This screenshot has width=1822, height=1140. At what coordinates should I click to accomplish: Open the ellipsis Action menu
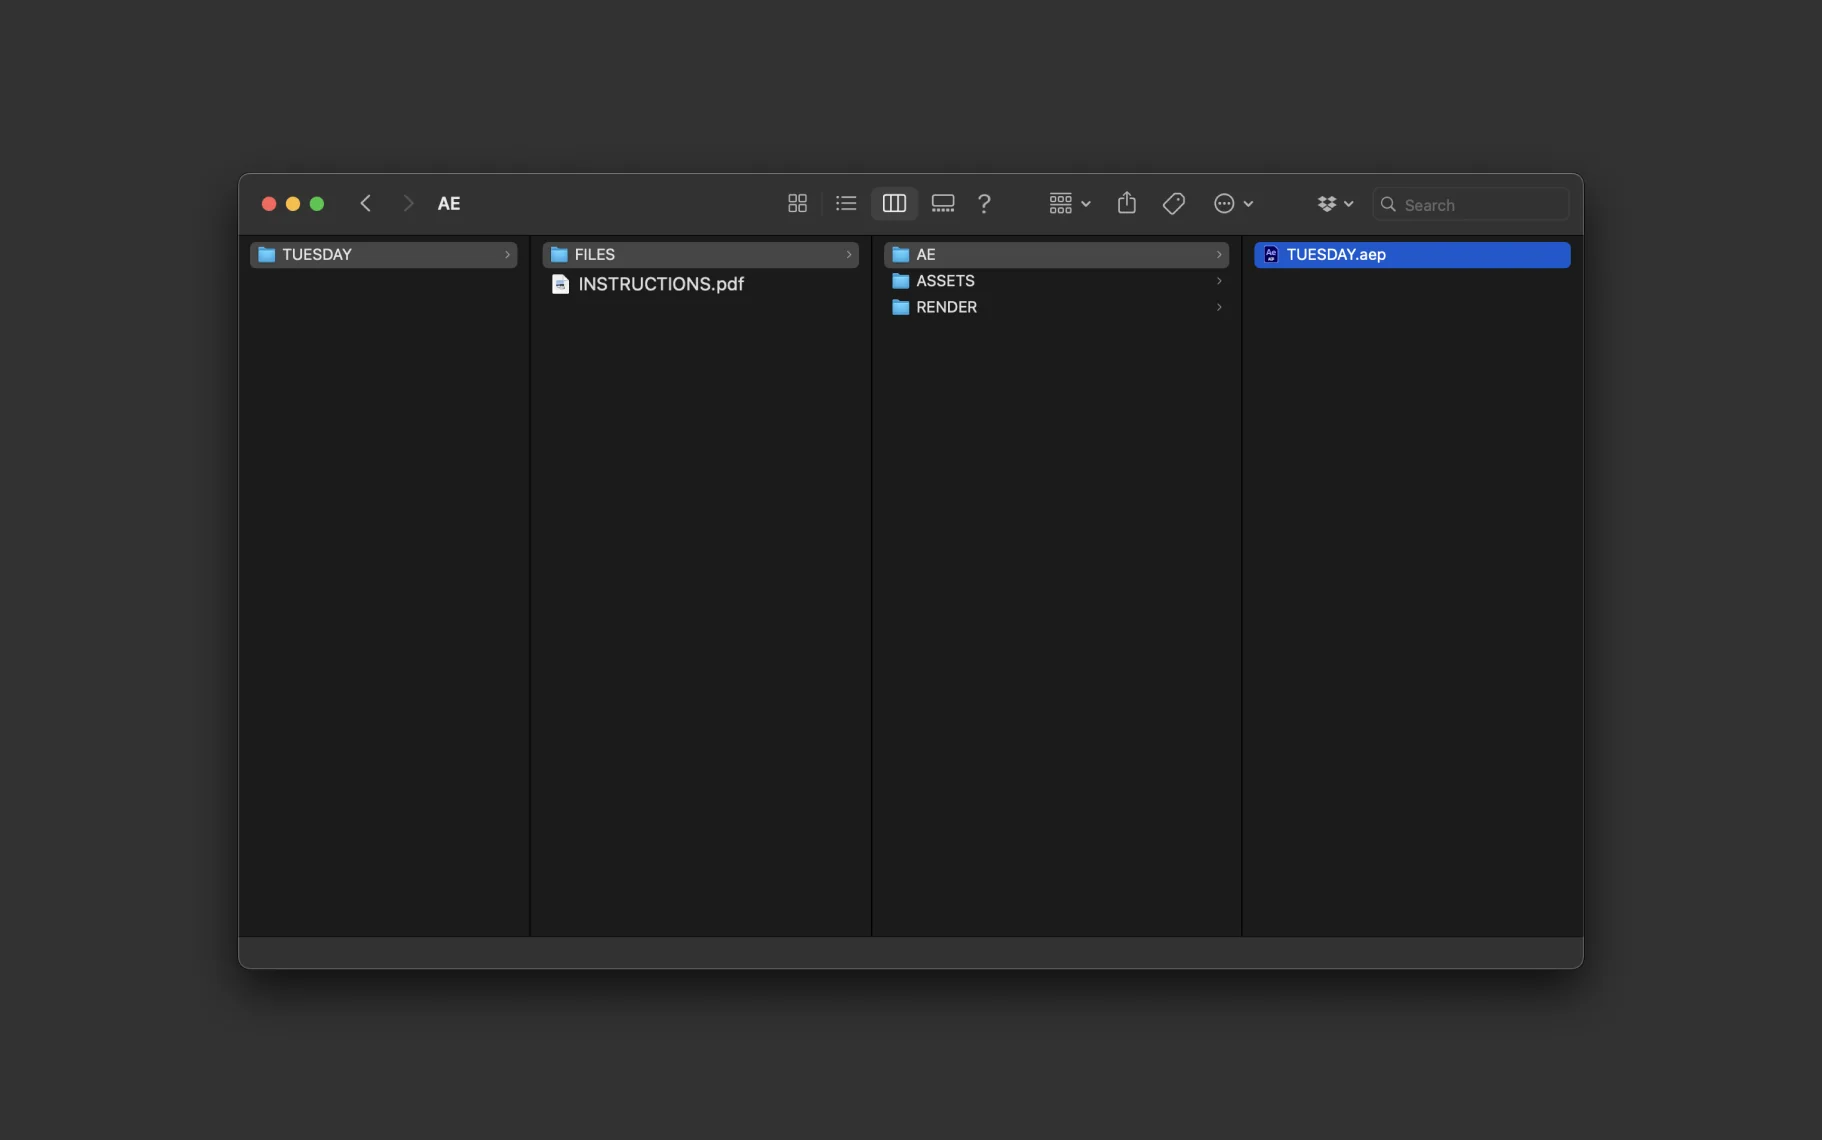1232,204
